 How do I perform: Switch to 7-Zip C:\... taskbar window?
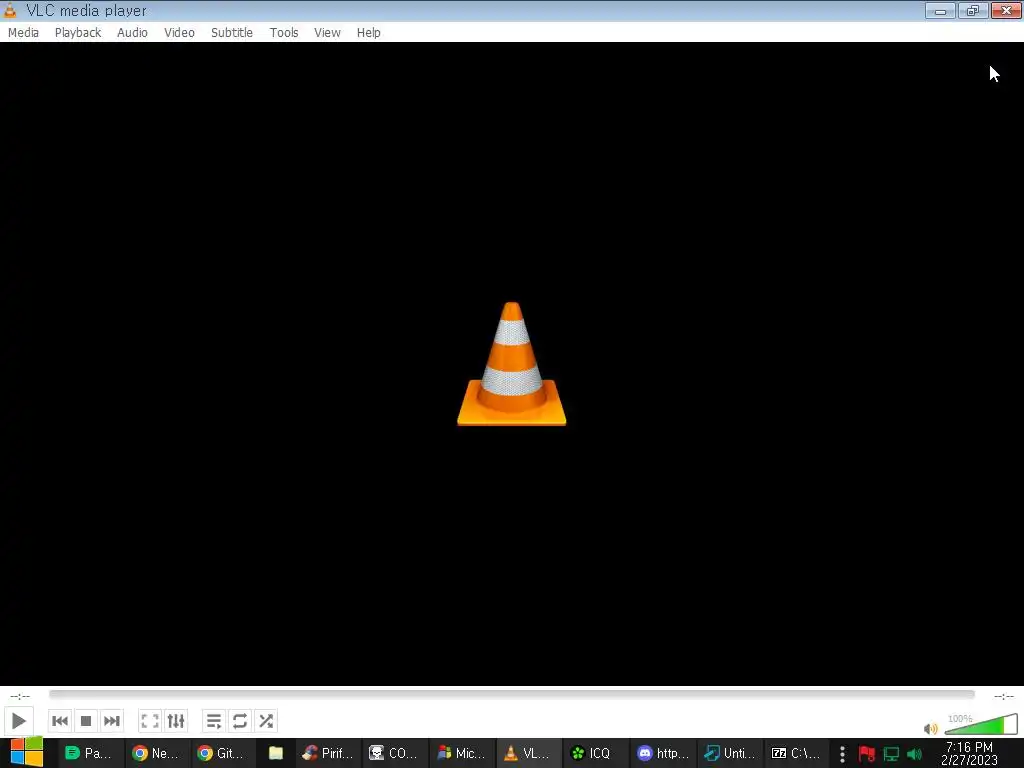(797, 754)
